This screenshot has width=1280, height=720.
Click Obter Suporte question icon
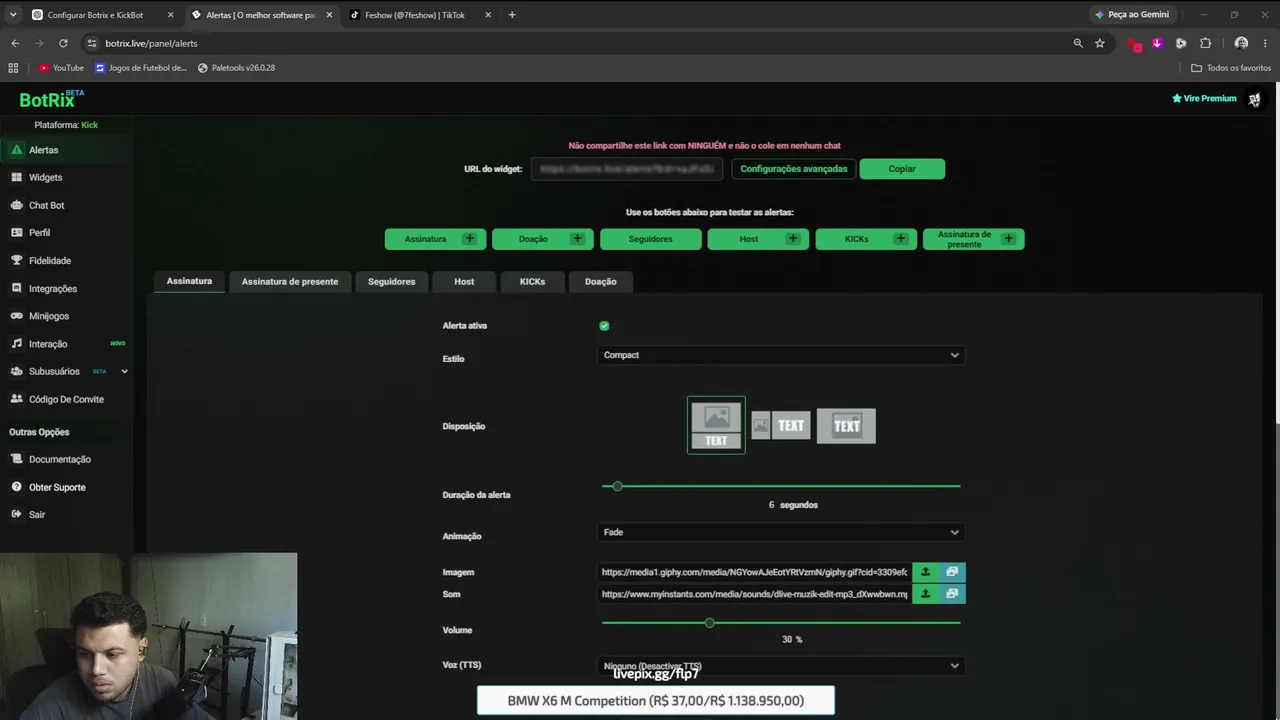point(16,487)
